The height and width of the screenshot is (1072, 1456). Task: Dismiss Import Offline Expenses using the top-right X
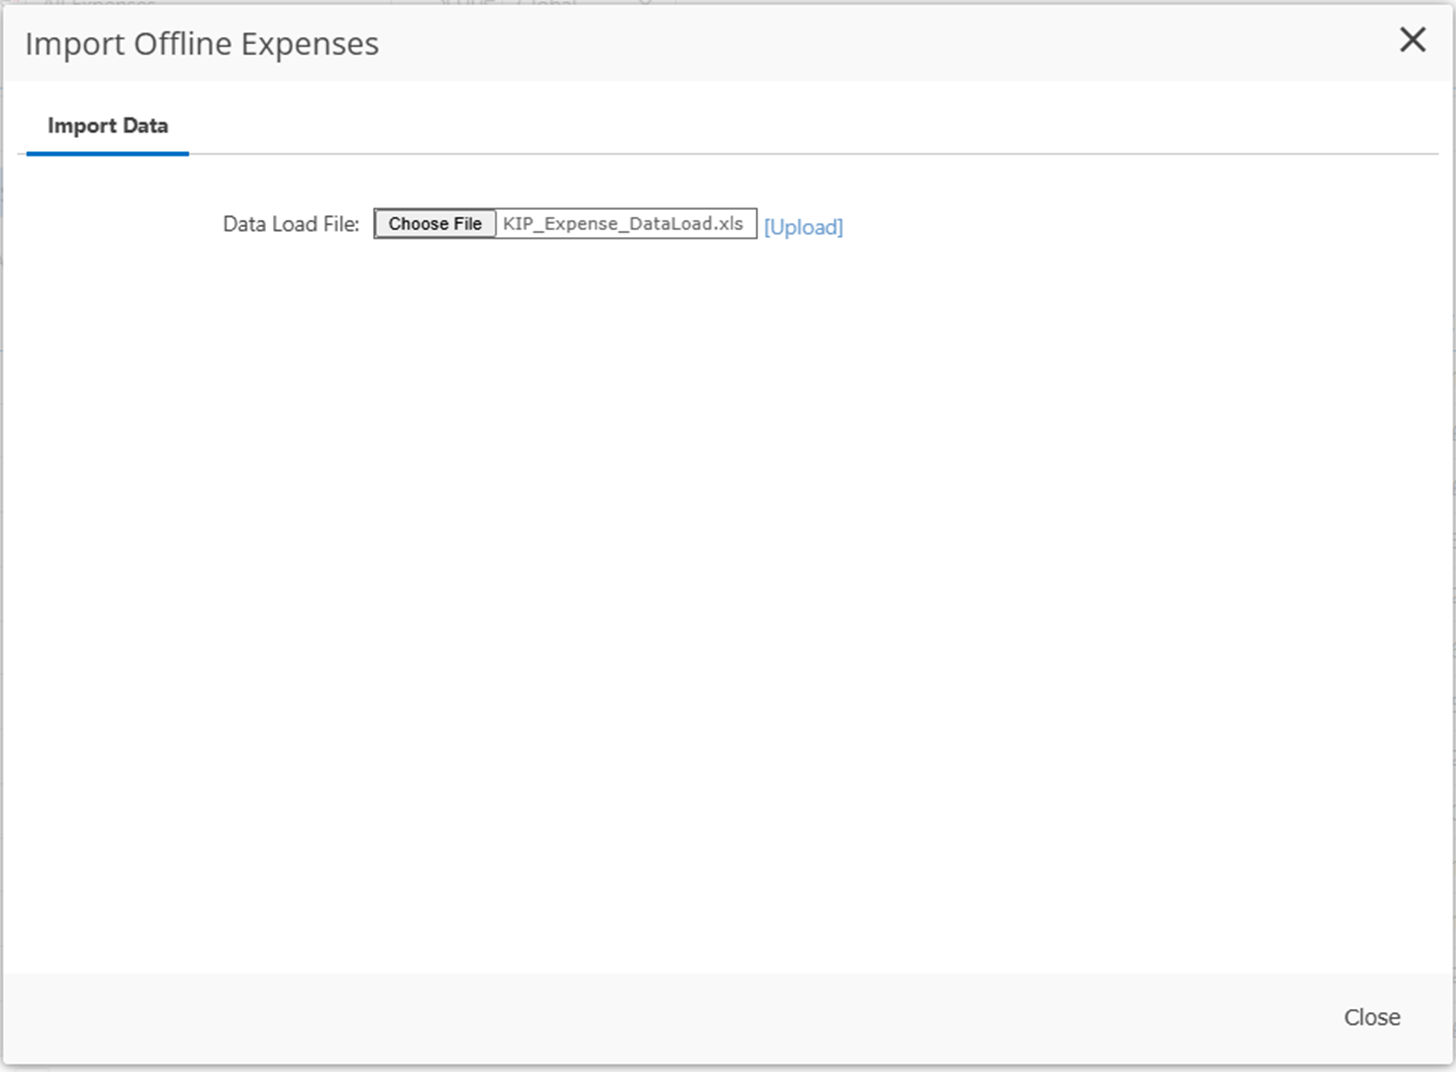[x=1412, y=40]
